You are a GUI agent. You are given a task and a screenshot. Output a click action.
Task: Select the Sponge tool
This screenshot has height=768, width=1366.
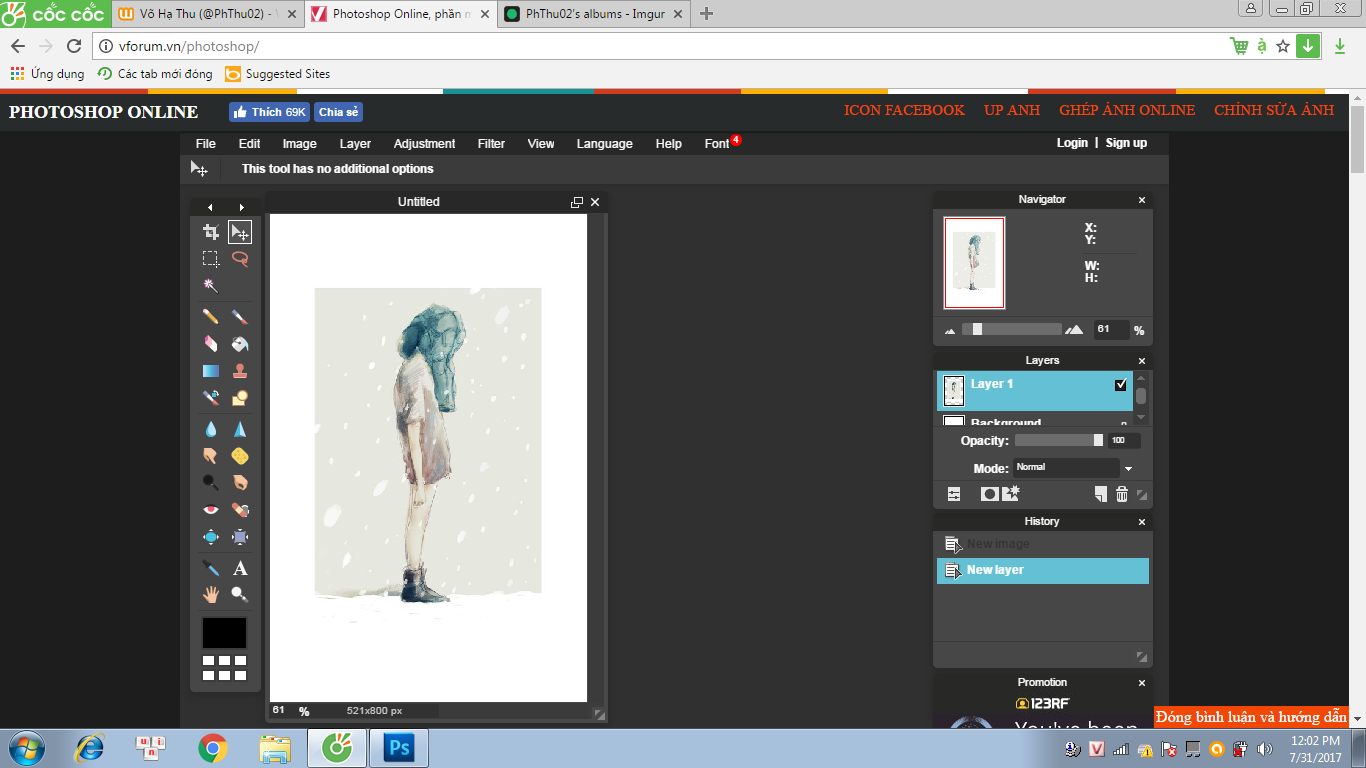pos(240,456)
